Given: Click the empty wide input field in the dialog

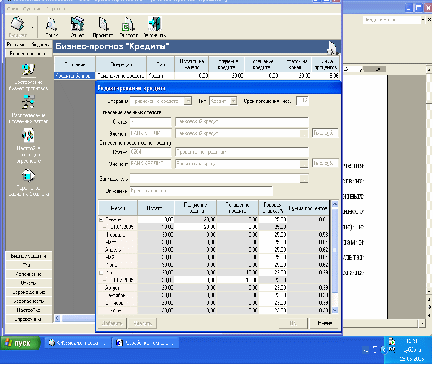Looking at the screenshot, I should (x=215, y=179).
